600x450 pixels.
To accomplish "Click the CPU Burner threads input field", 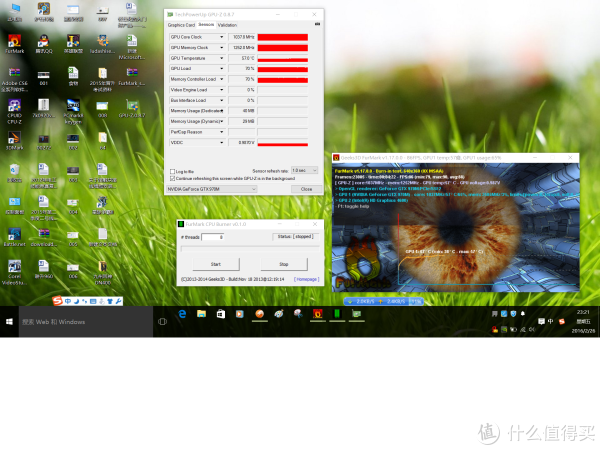I will pyautogui.click(x=213, y=237).
